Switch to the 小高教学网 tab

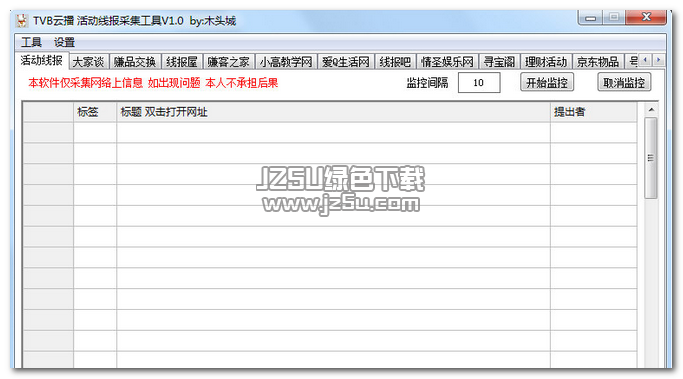click(x=286, y=62)
